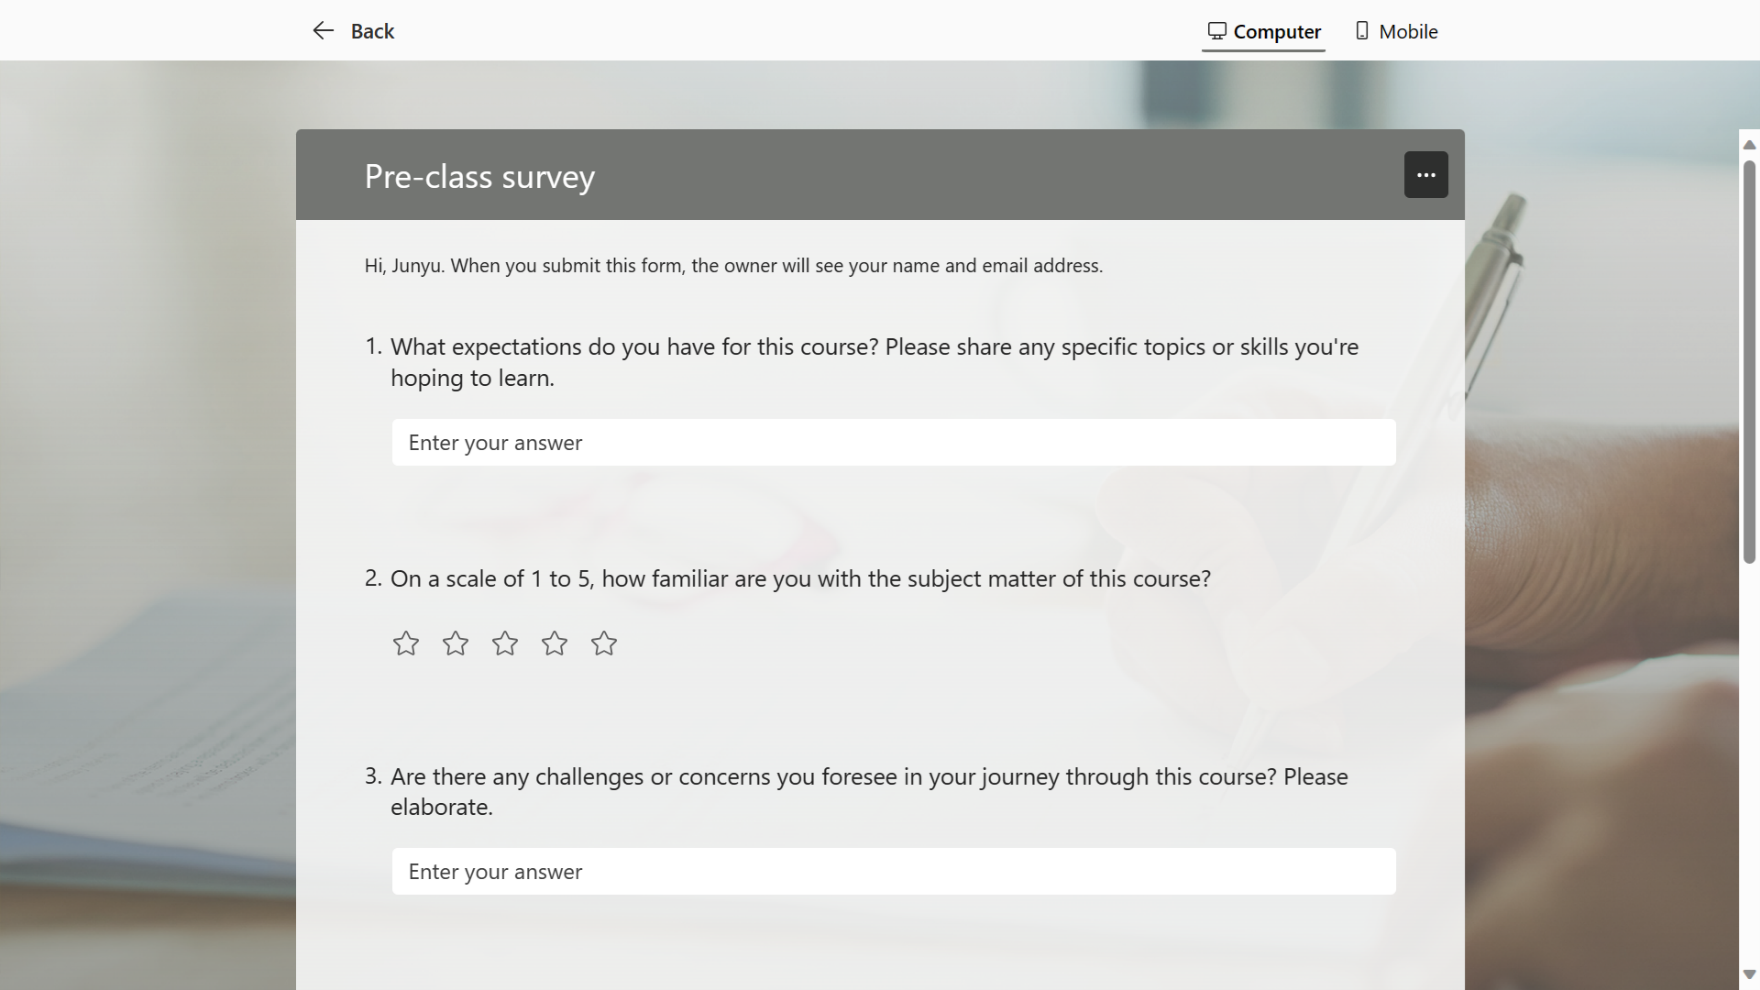The height and width of the screenshot is (990, 1760).
Task: Select the first star for question 2
Action: pos(405,643)
